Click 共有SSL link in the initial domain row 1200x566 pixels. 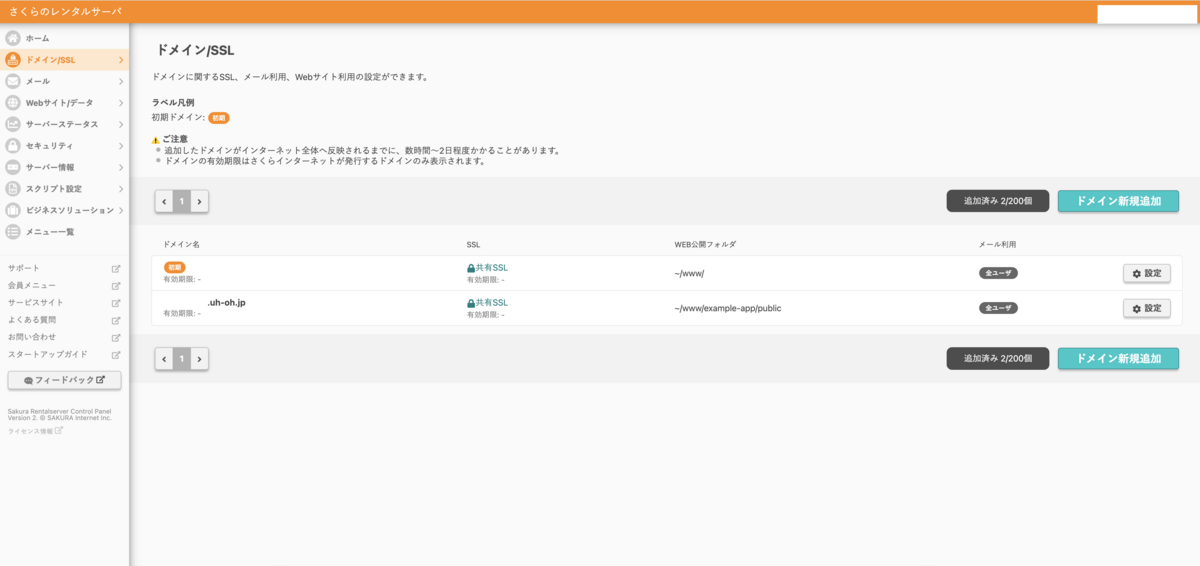click(492, 268)
